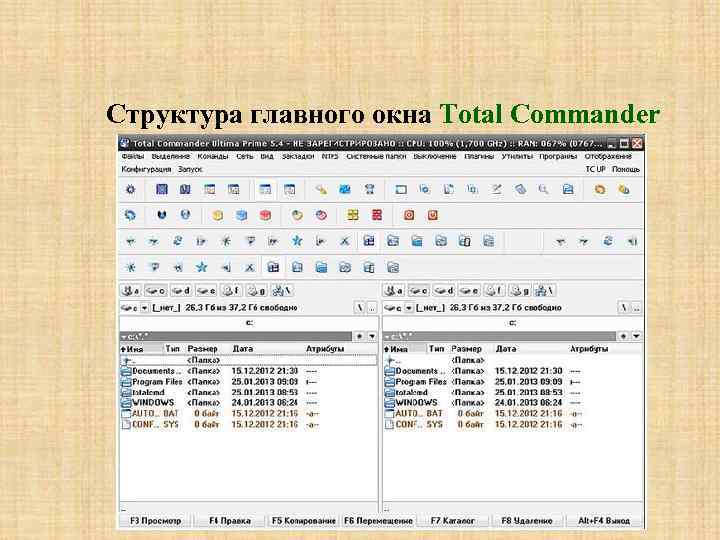Viewport: 720px width, 540px height.
Task: Click the magnifier search icon in toolbar
Action: (x=543, y=189)
